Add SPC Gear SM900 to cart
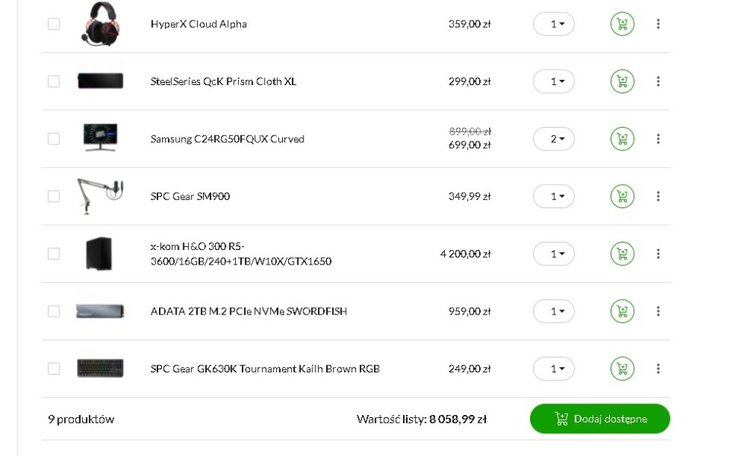Image resolution: width=730 pixels, height=456 pixels. pos(622,196)
